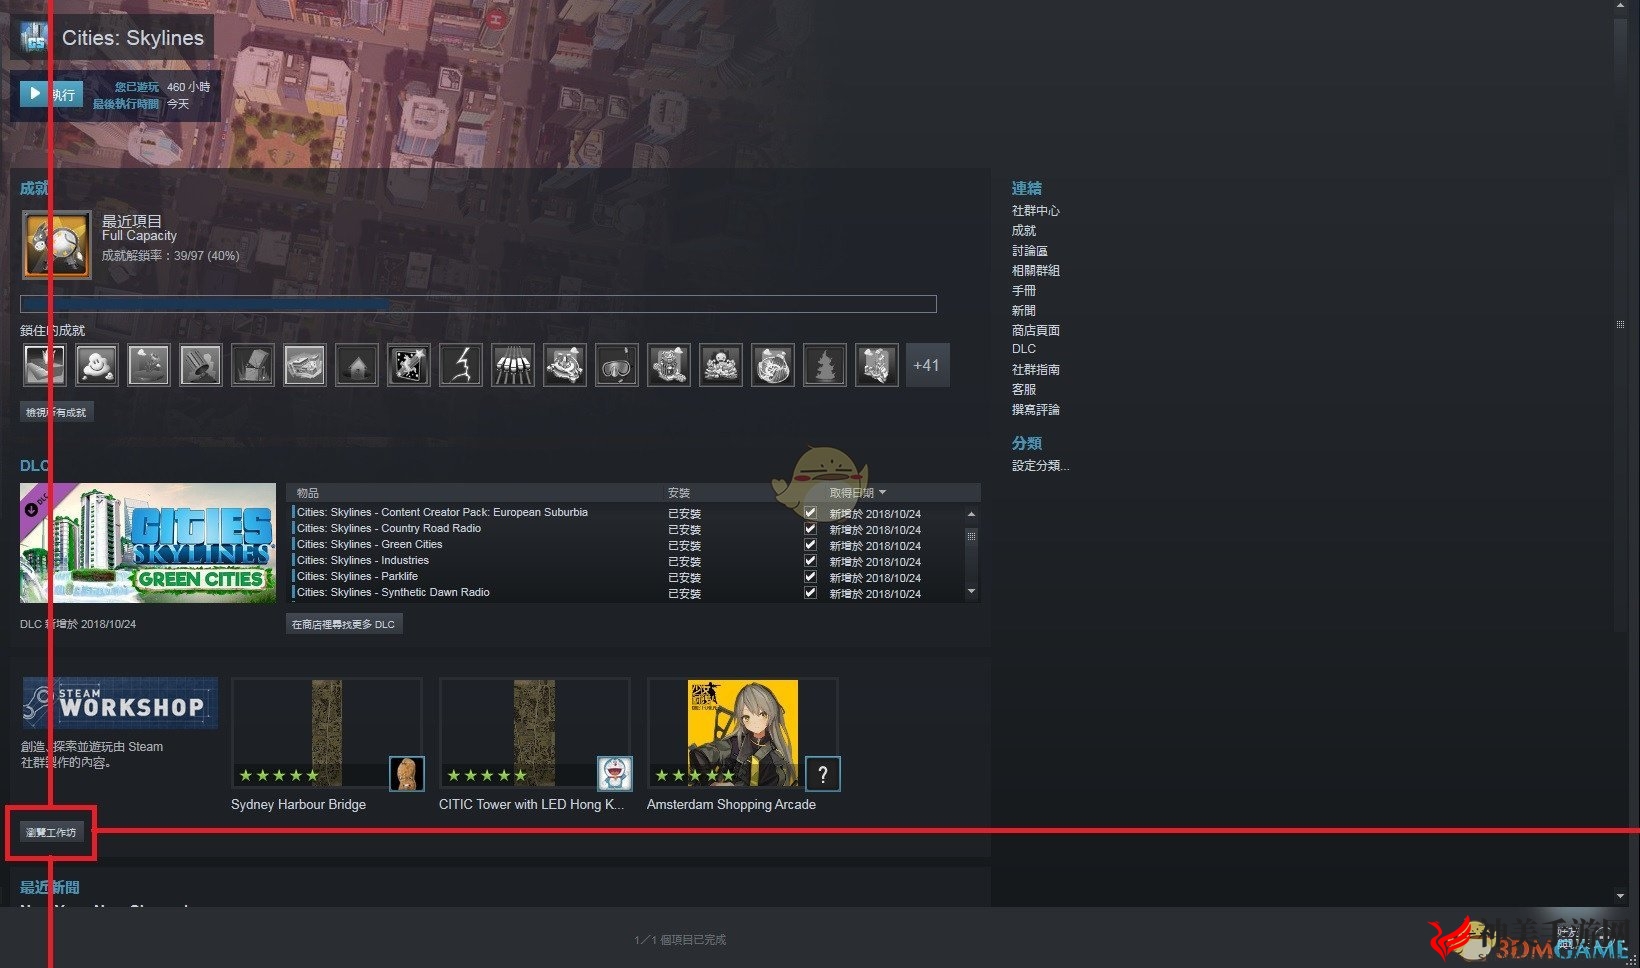Open the Steam Workshop logo banner
The image size is (1640, 968).
tap(120, 703)
